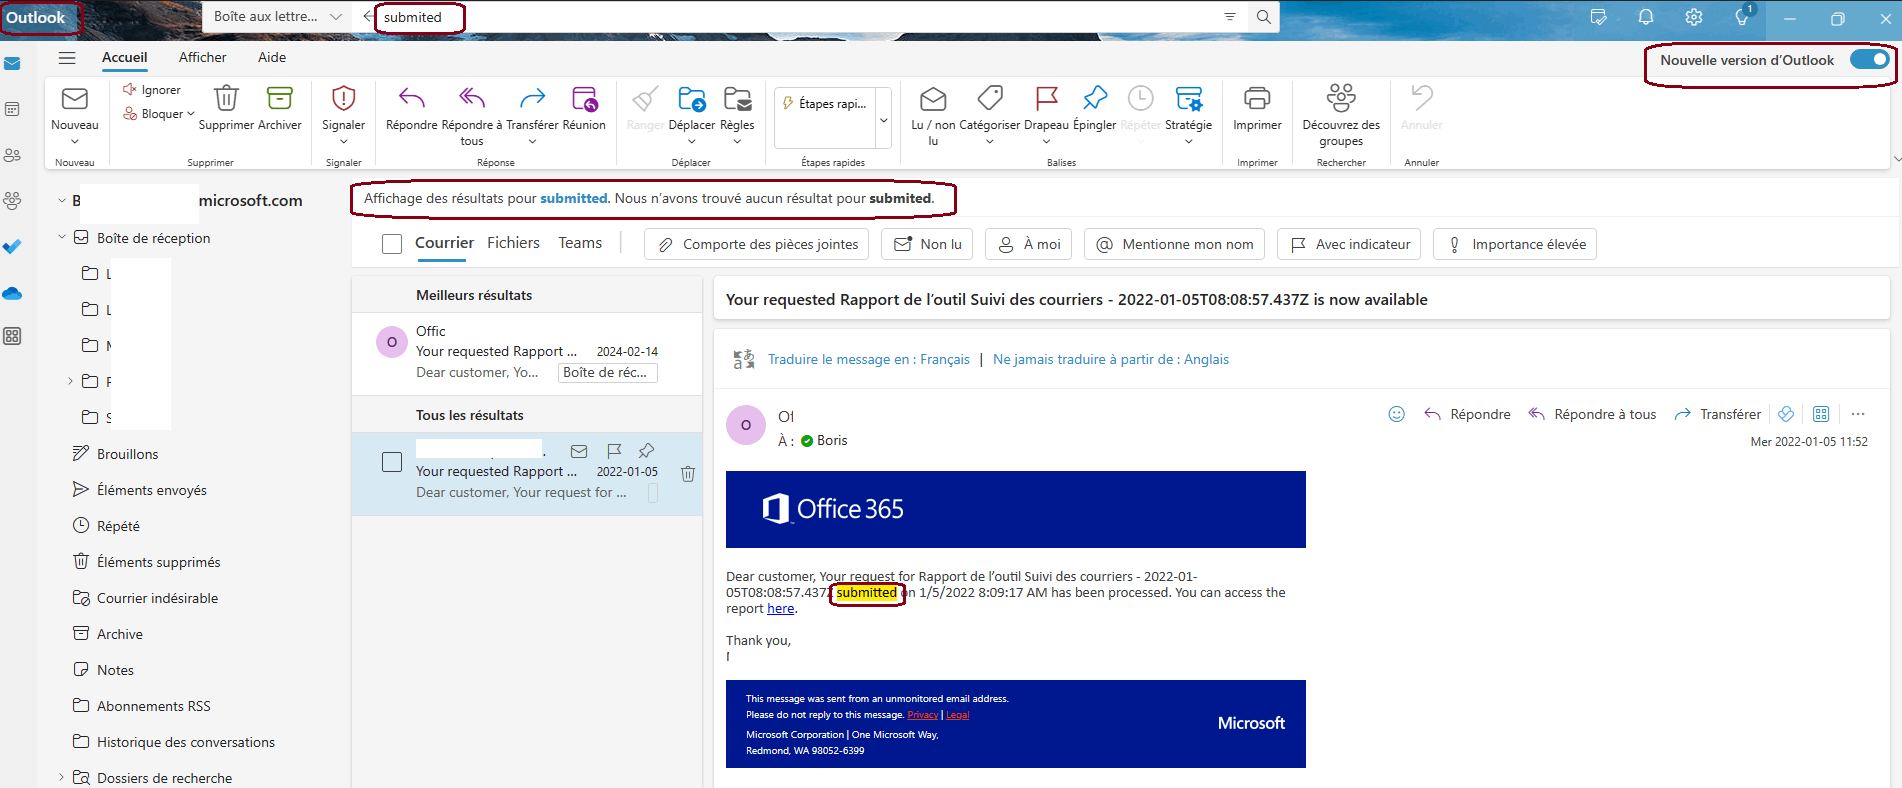Open the Historique des conversations folder
1902x788 pixels.
tap(185, 742)
